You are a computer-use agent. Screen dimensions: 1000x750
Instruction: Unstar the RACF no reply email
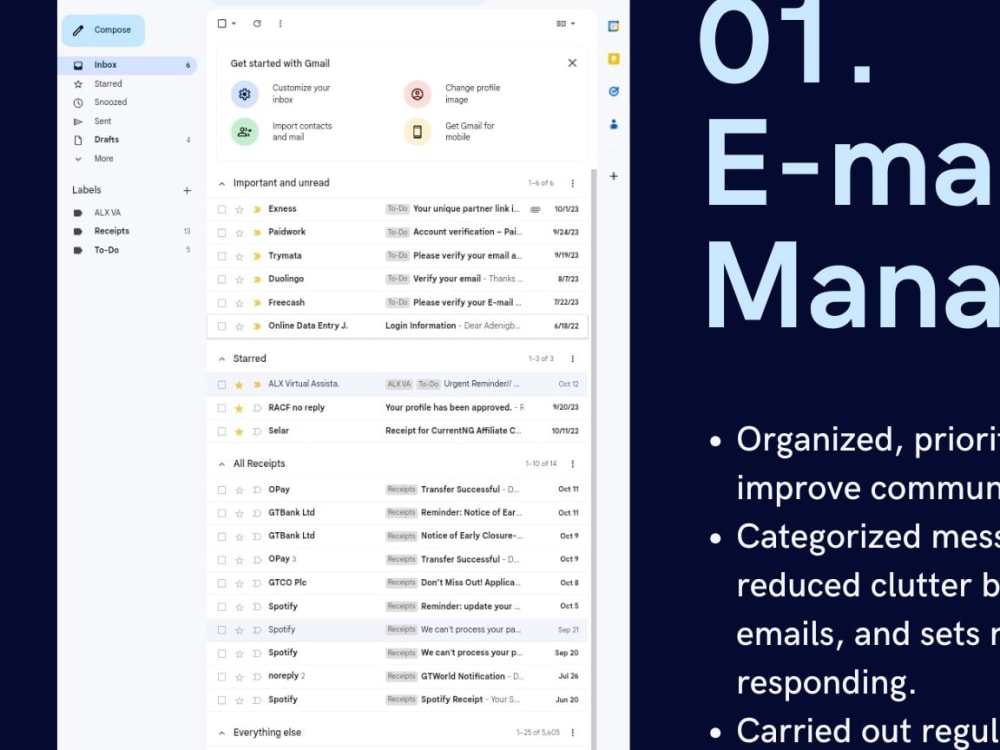coord(239,408)
